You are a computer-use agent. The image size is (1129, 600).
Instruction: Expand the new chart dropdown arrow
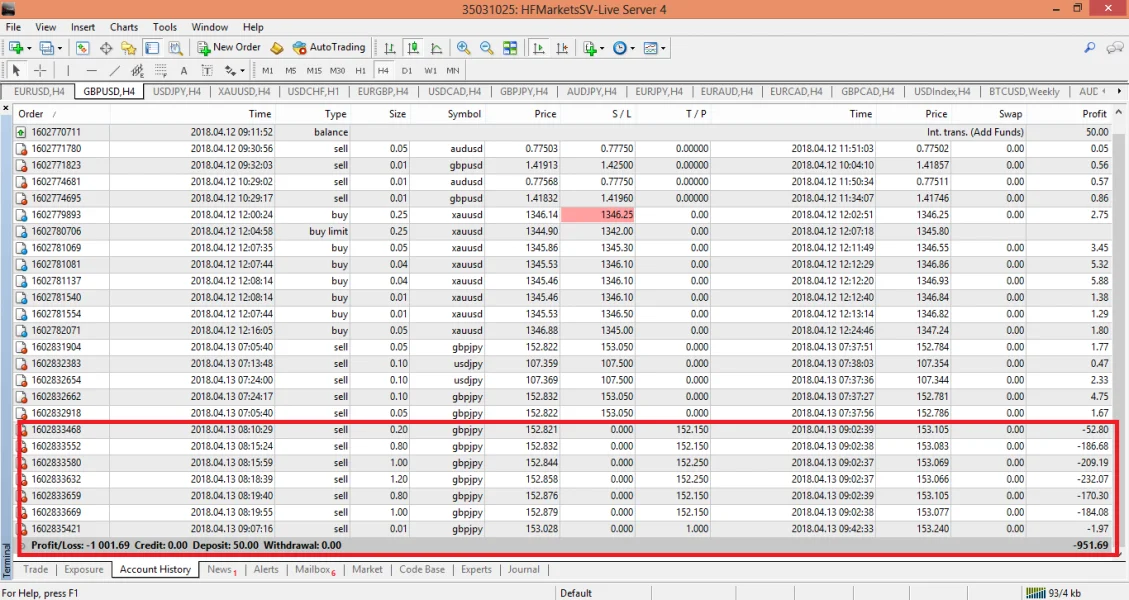tap(30, 47)
